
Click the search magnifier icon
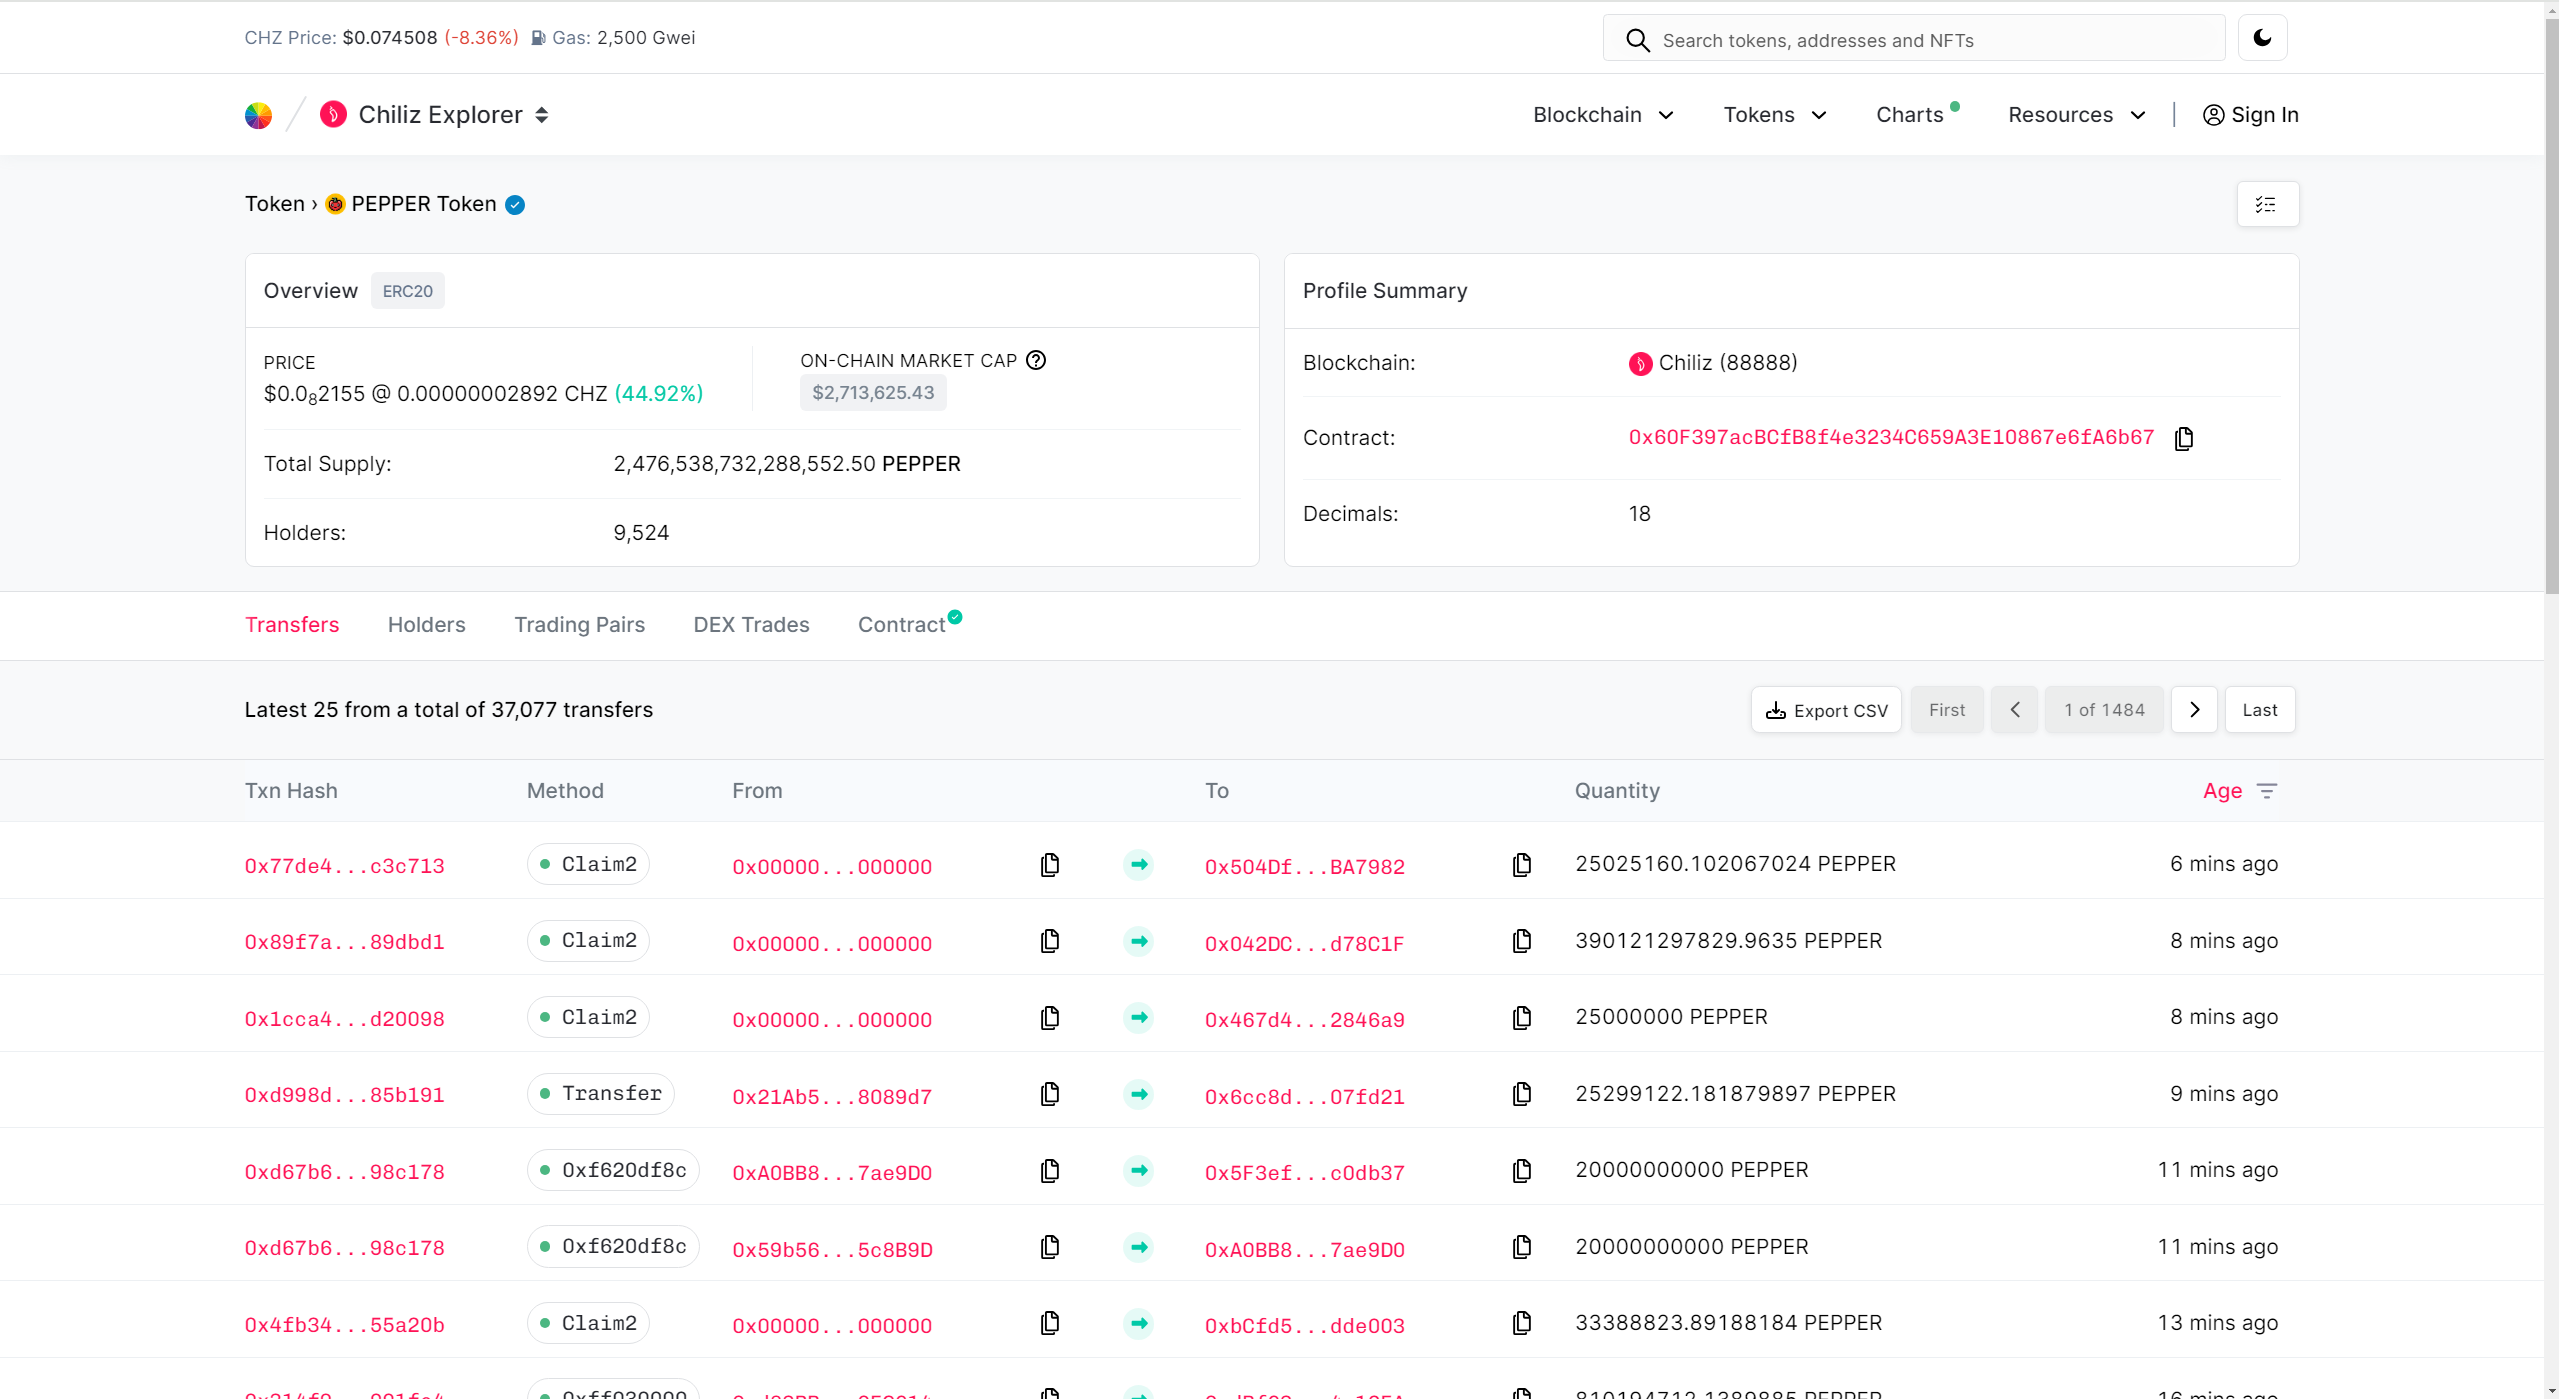tap(1638, 40)
